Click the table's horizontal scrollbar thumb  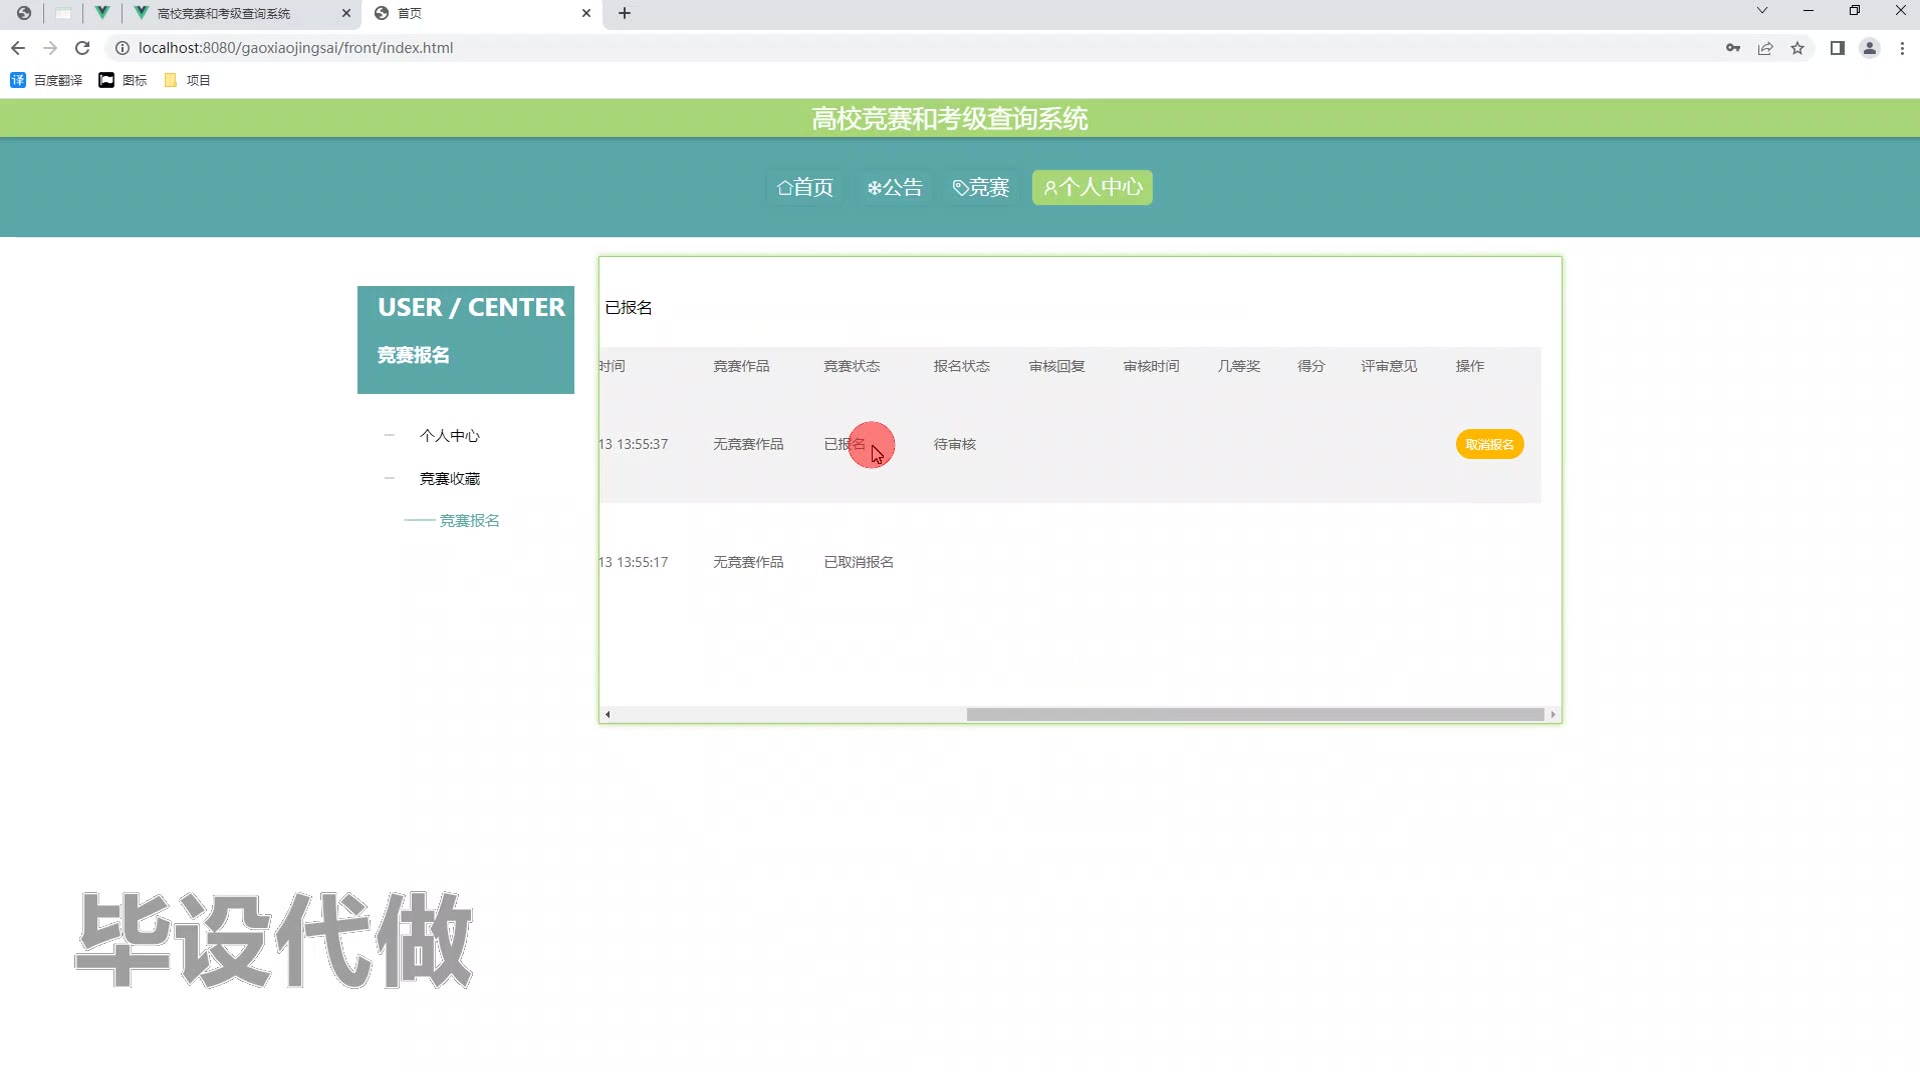pos(1255,714)
